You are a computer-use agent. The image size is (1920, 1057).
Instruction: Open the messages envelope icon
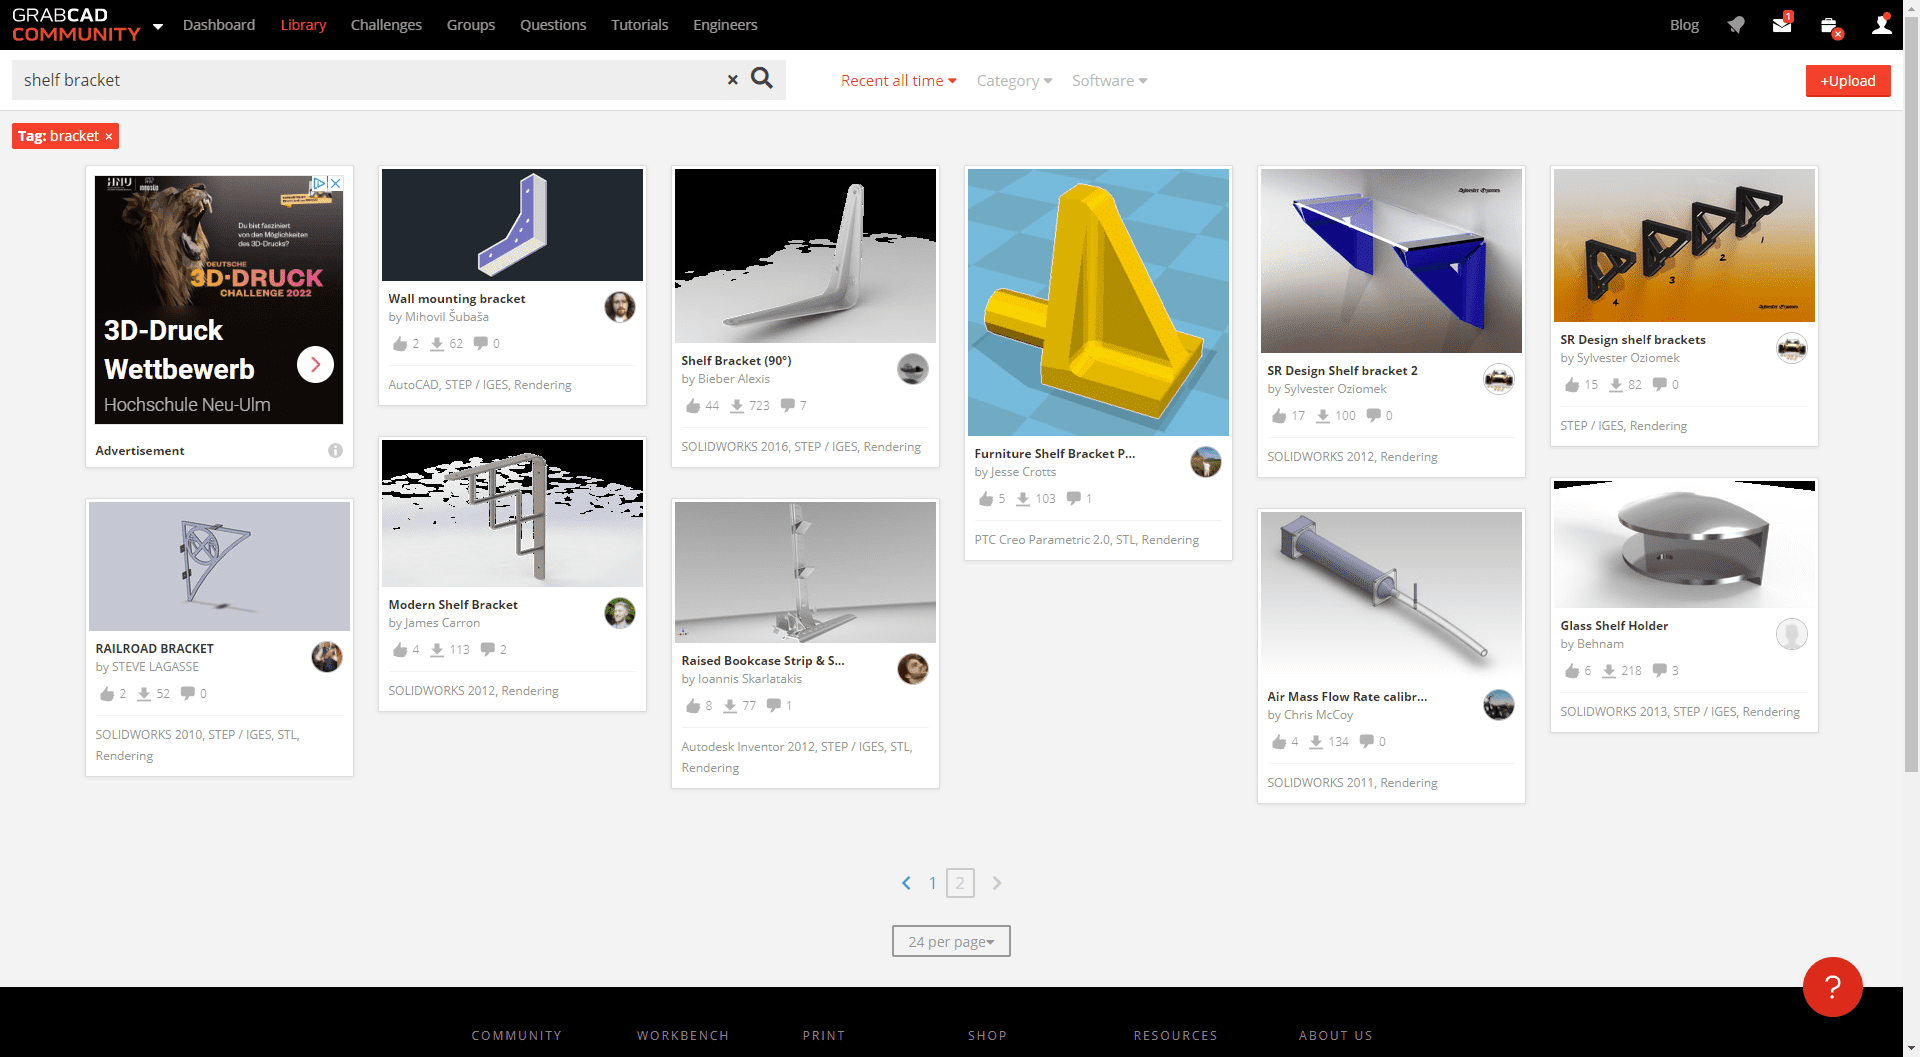pyautogui.click(x=1782, y=25)
